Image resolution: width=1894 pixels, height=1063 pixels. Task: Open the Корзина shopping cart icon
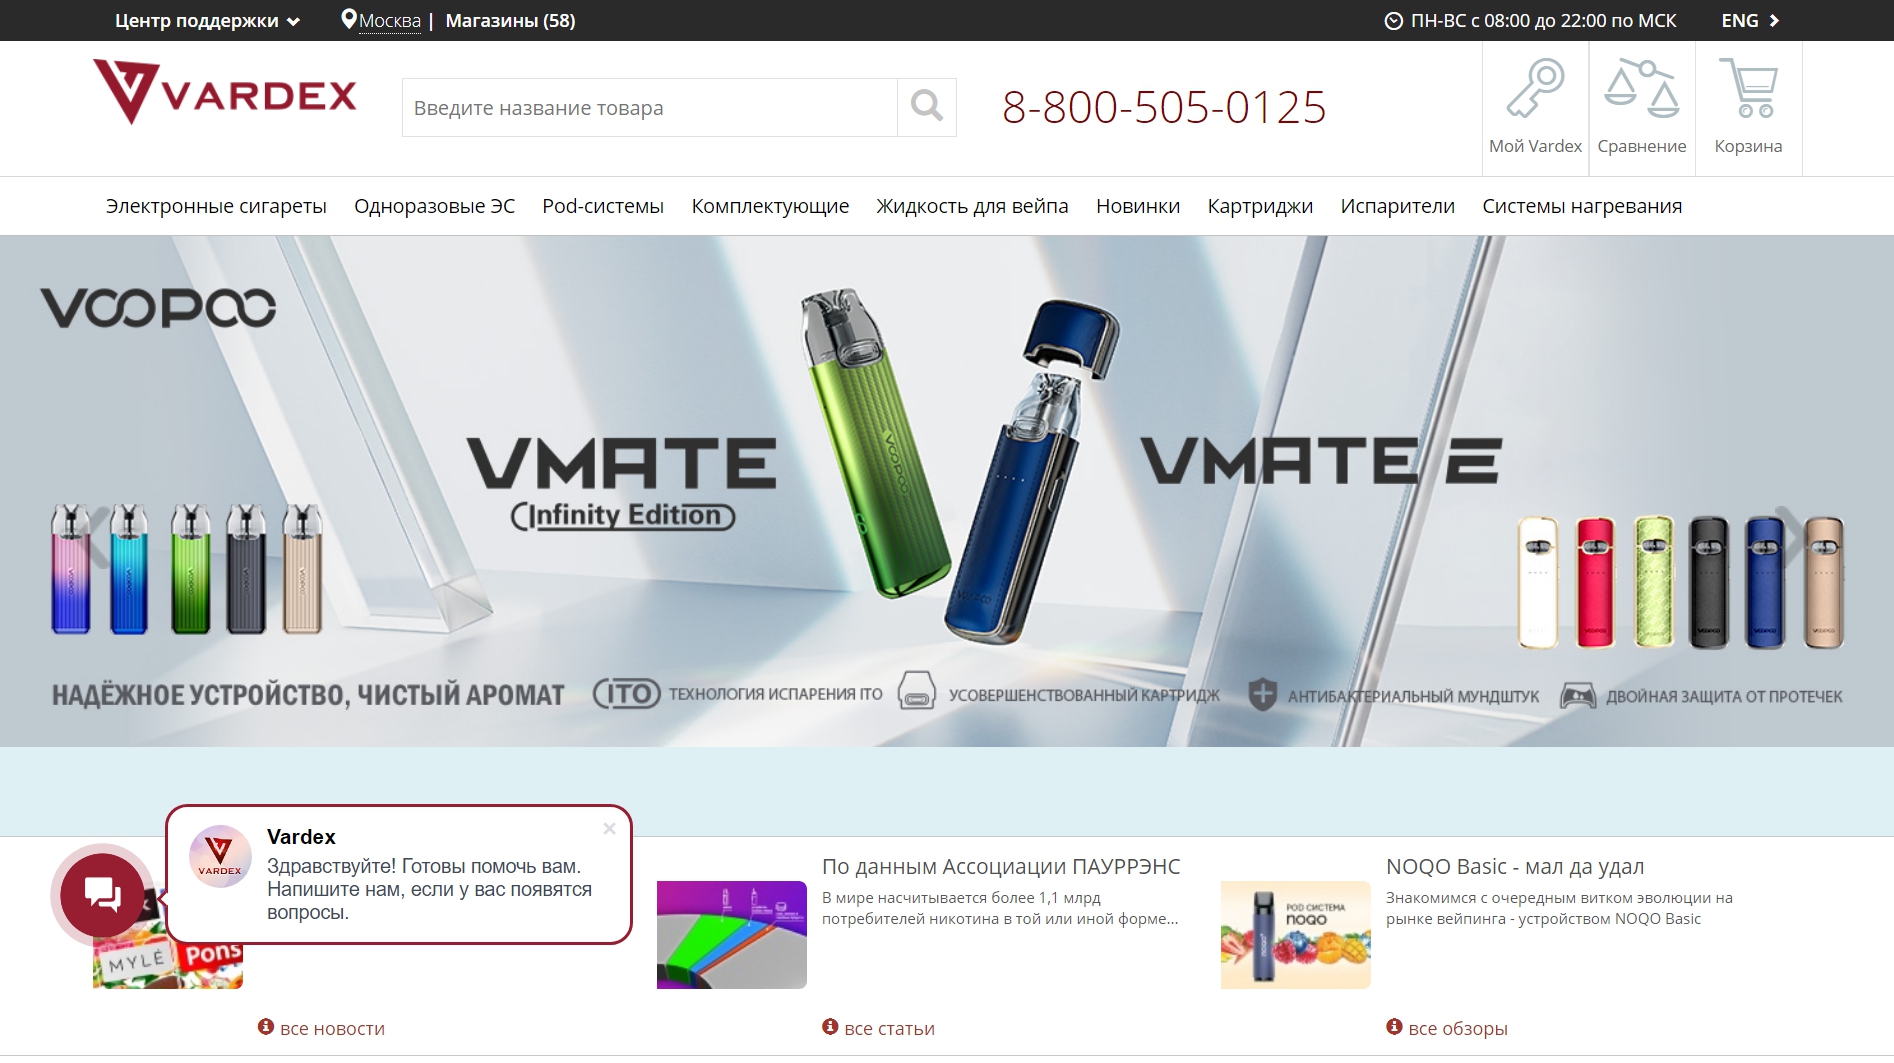coord(1748,88)
